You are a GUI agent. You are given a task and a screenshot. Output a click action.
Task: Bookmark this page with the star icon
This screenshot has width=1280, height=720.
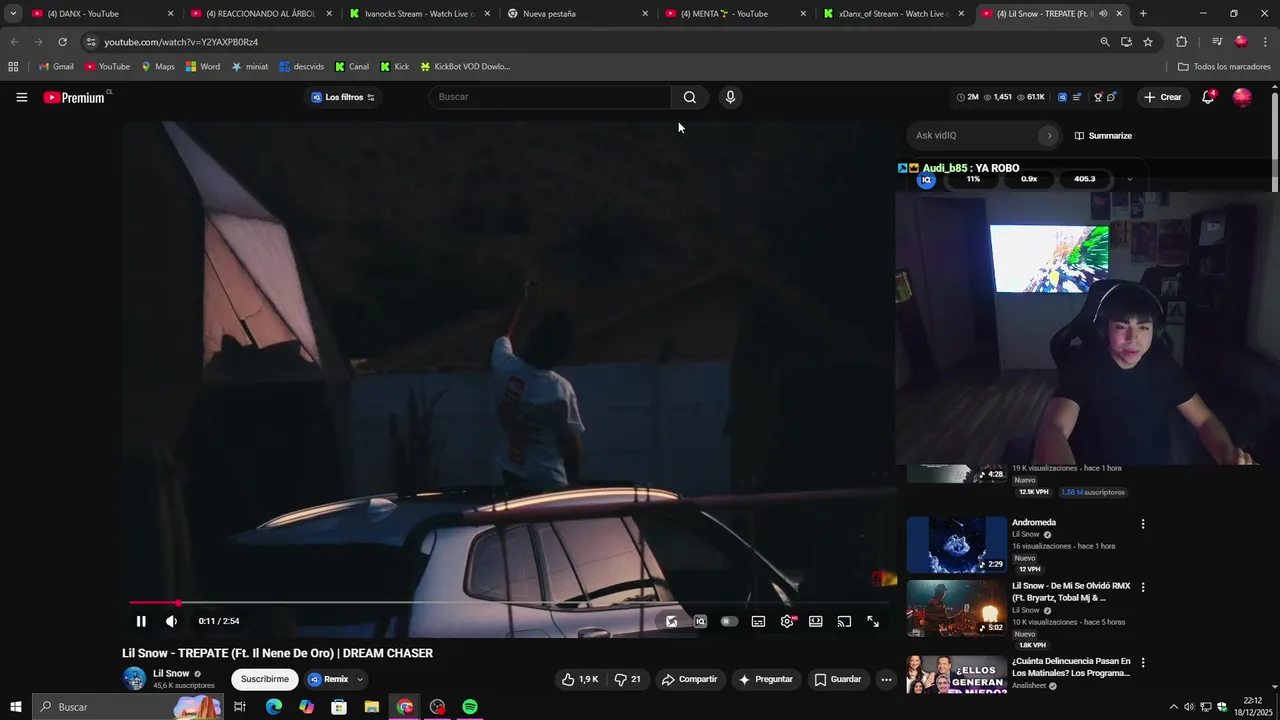tap(1148, 42)
